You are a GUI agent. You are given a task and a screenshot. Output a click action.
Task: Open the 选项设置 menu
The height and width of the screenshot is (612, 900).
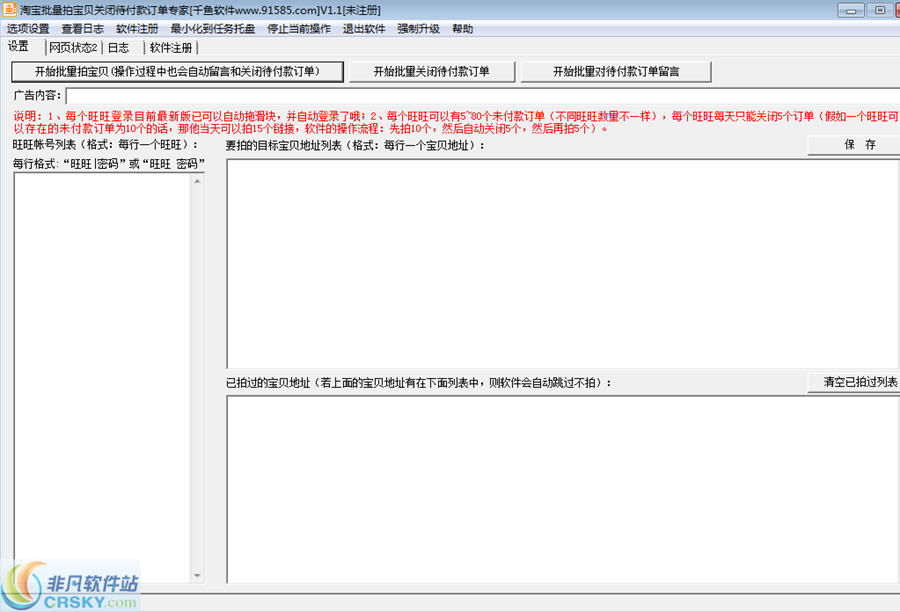28,29
